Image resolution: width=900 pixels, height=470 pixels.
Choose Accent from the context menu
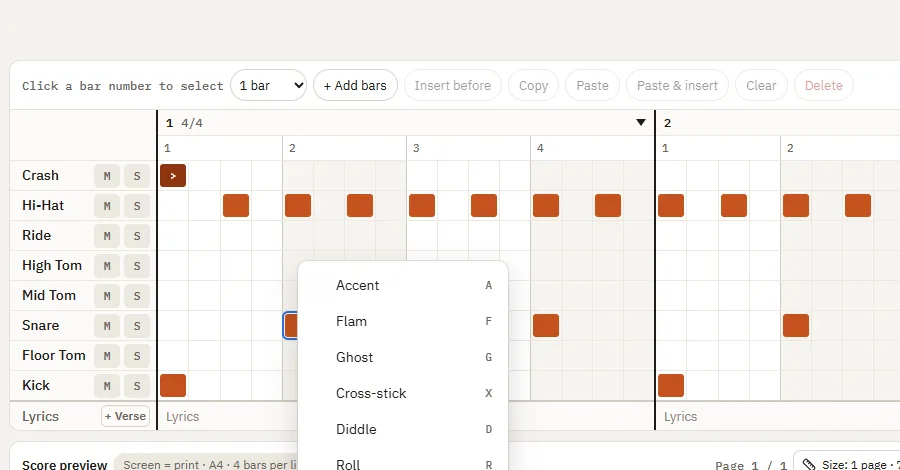[x=403, y=285]
